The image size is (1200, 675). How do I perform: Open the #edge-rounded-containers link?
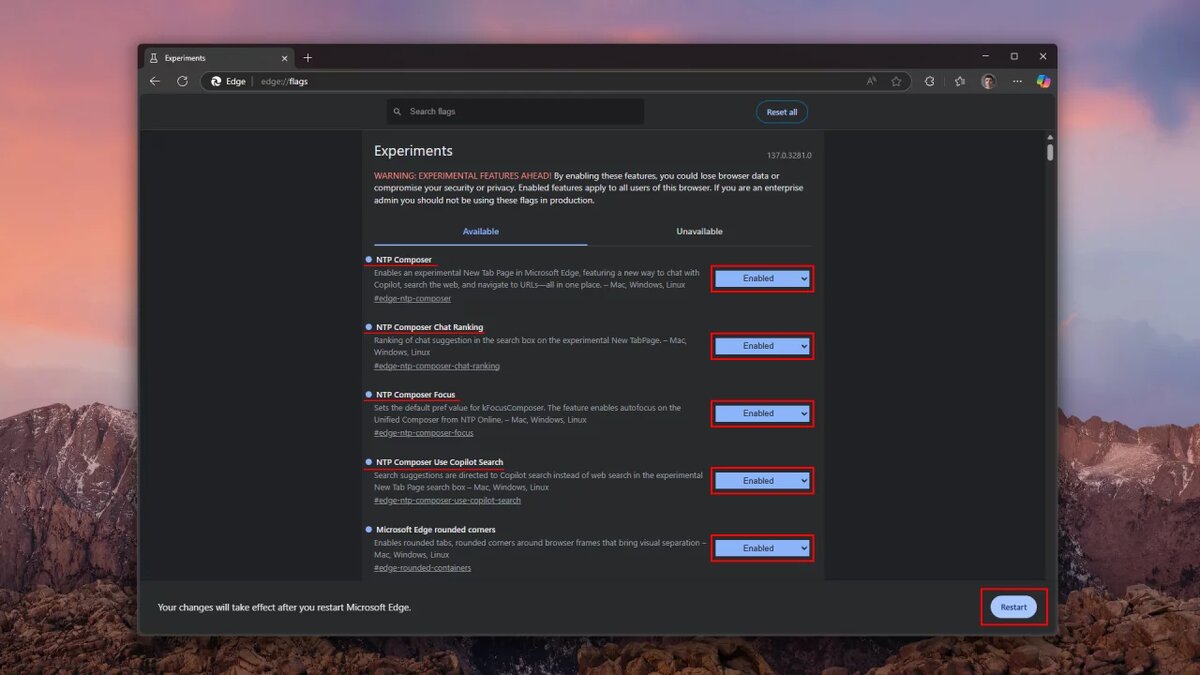click(422, 568)
